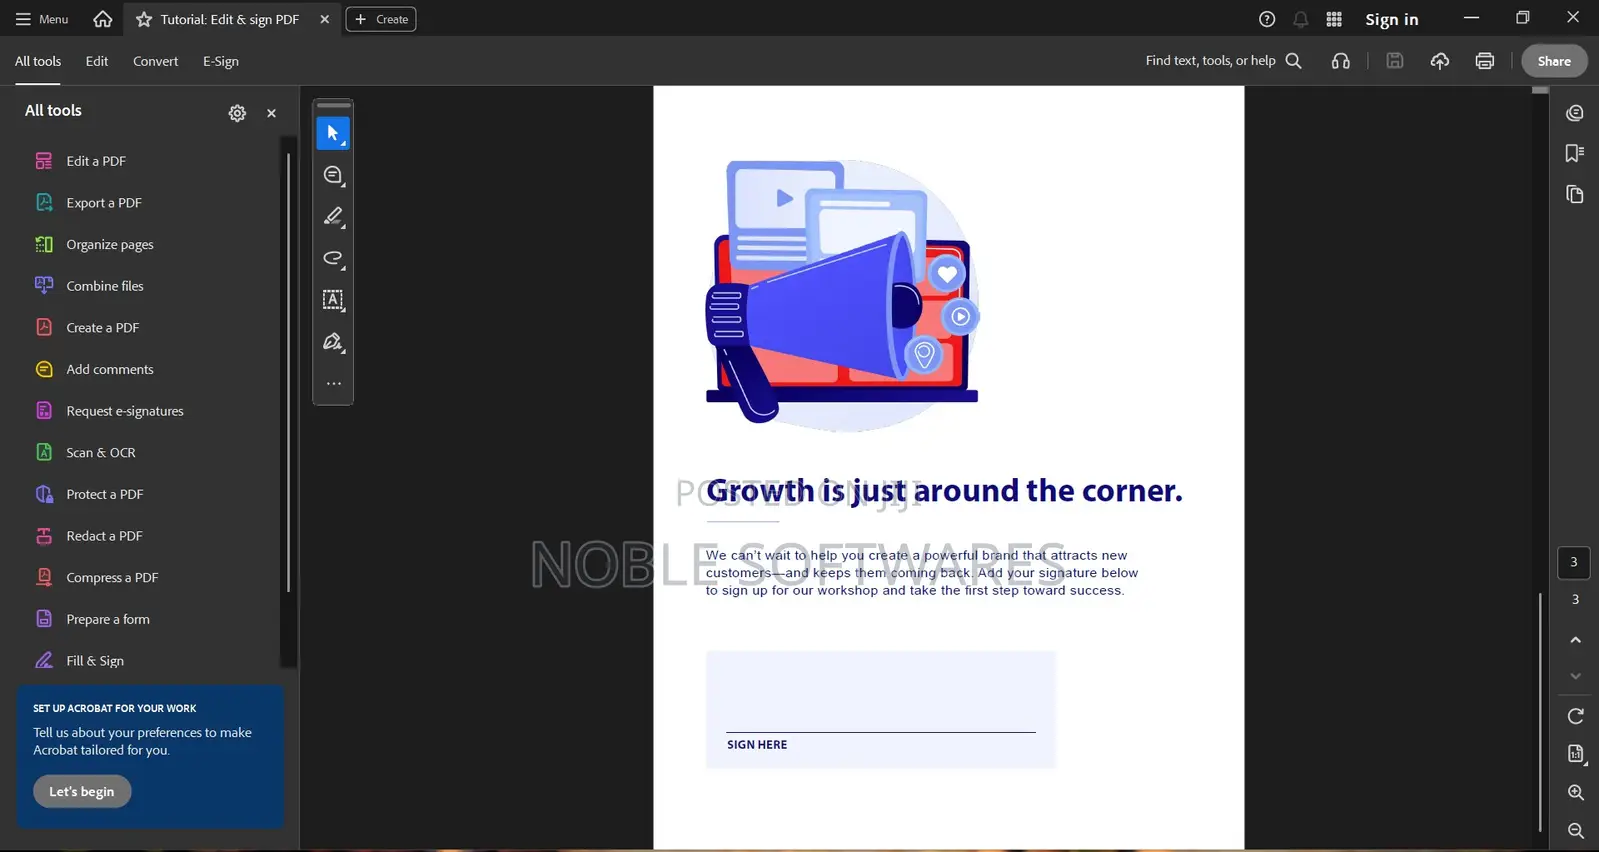Choose the Select arrow tool in quick toolbar
Image resolution: width=1599 pixels, height=852 pixels.
click(333, 133)
